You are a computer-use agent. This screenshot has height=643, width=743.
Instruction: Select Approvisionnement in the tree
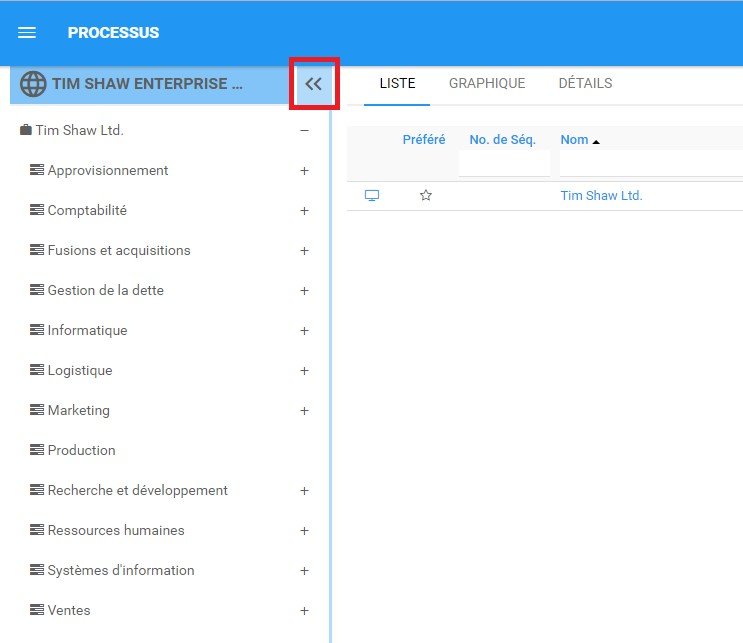pyautogui.click(x=108, y=170)
